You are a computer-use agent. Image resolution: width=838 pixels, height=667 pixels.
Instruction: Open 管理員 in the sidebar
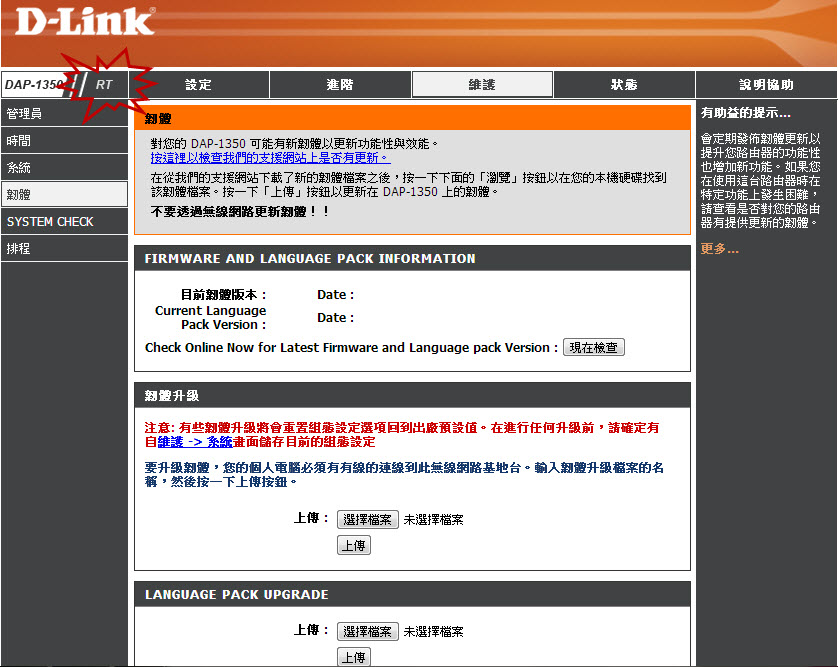tap(64, 113)
